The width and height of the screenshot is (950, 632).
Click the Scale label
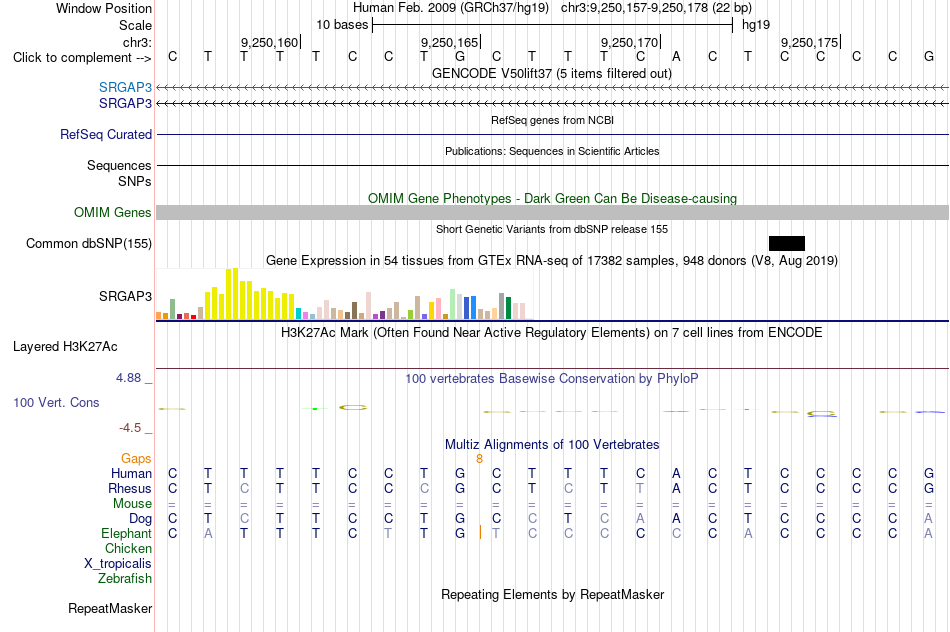coord(135,25)
